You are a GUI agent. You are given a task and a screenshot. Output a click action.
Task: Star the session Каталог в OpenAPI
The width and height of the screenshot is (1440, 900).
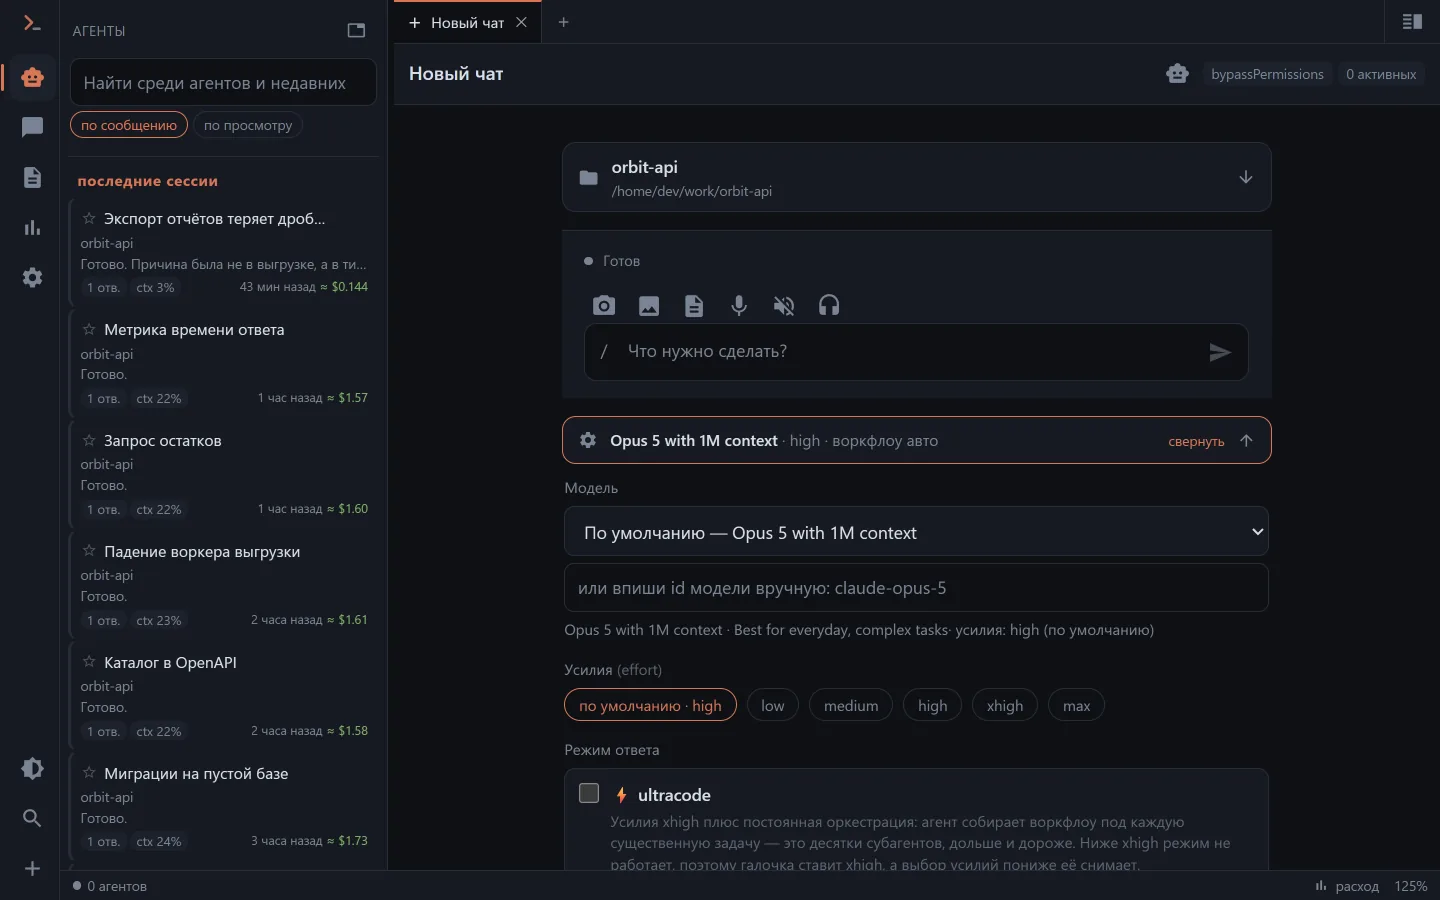[89, 662]
